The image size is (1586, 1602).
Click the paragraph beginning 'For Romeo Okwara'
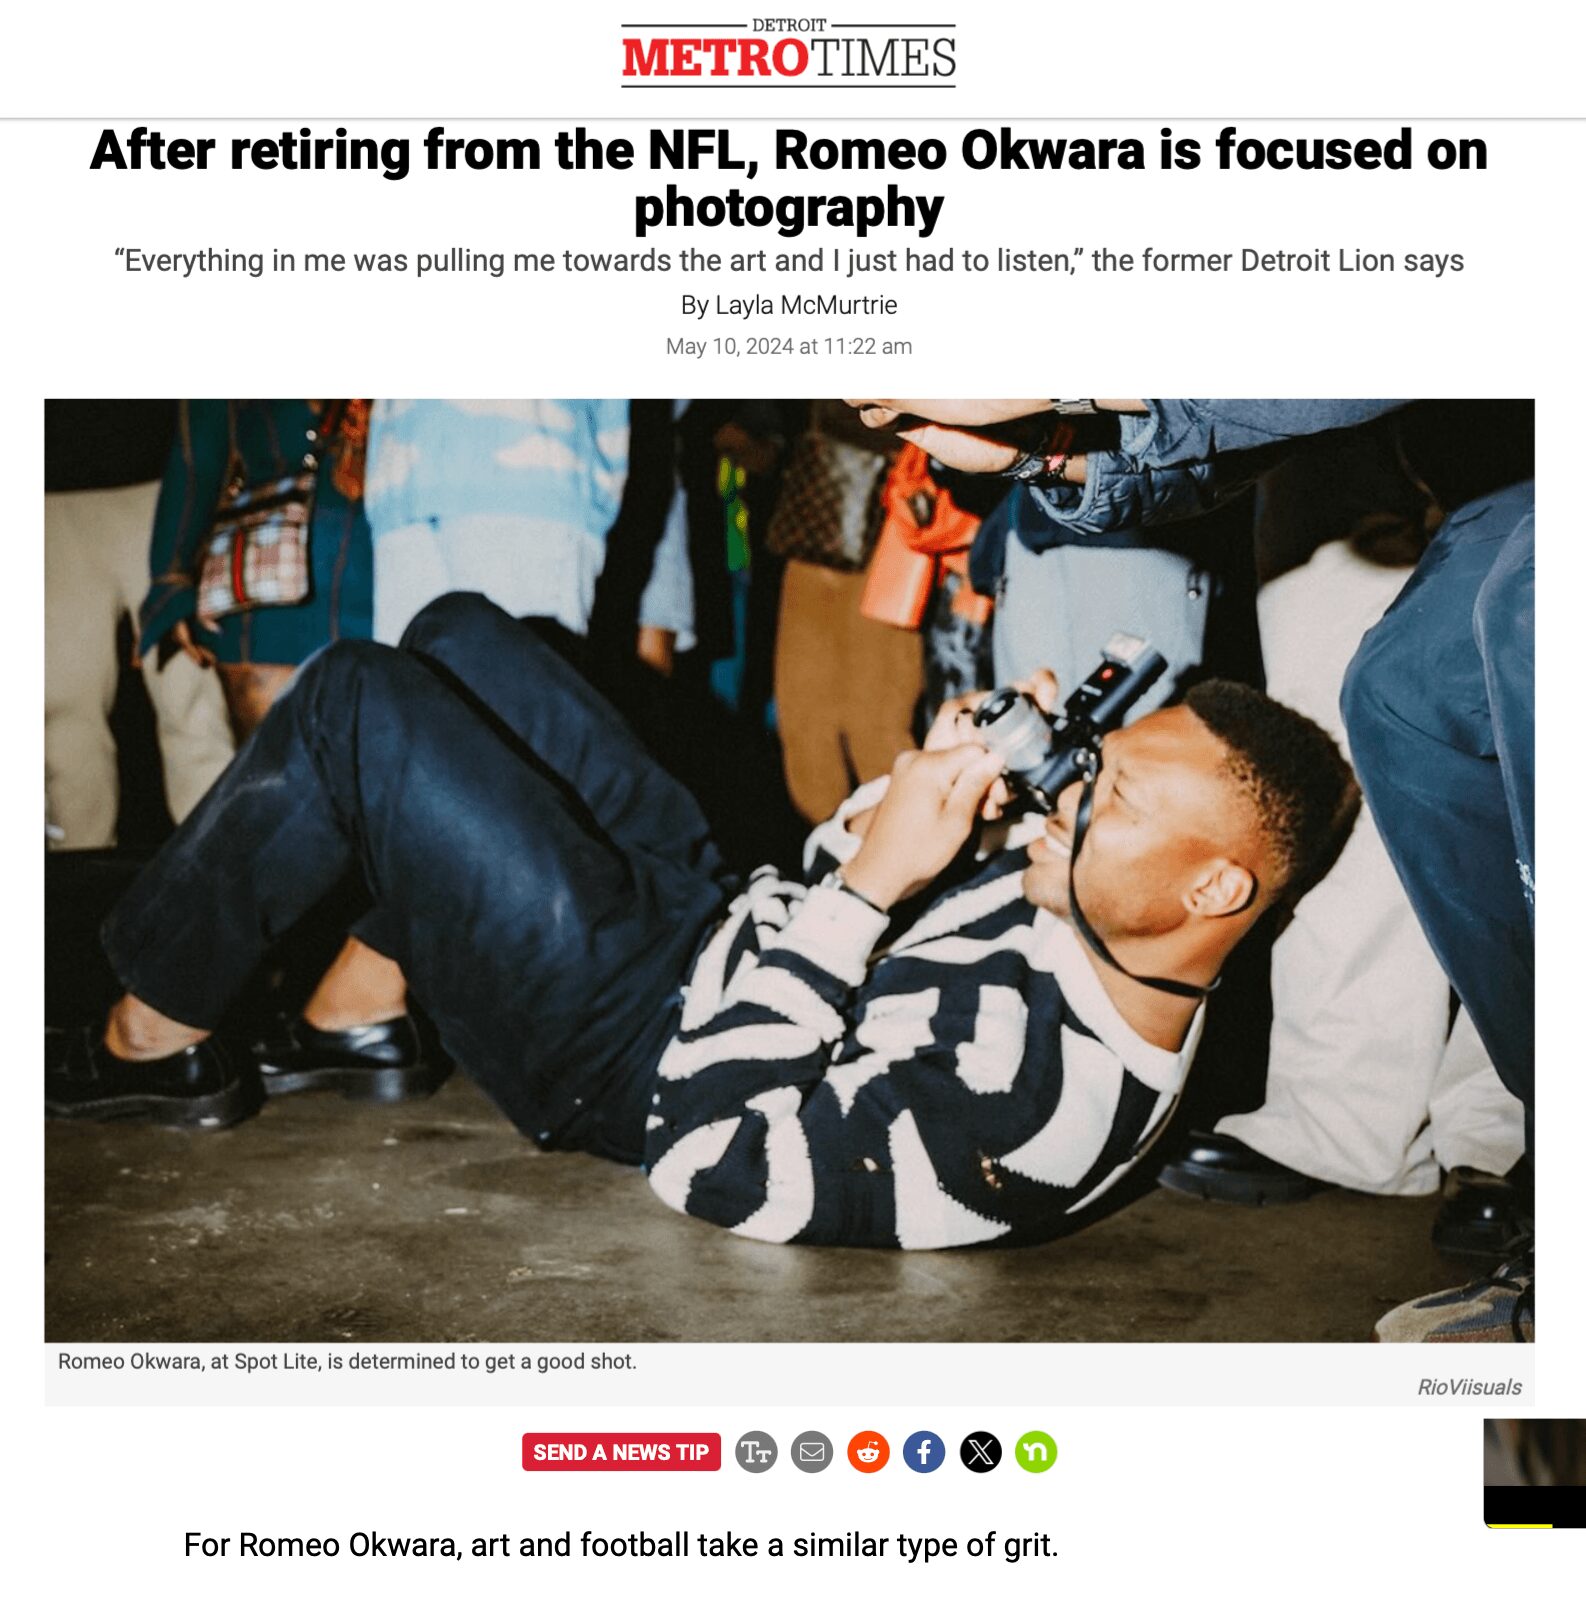621,1545
